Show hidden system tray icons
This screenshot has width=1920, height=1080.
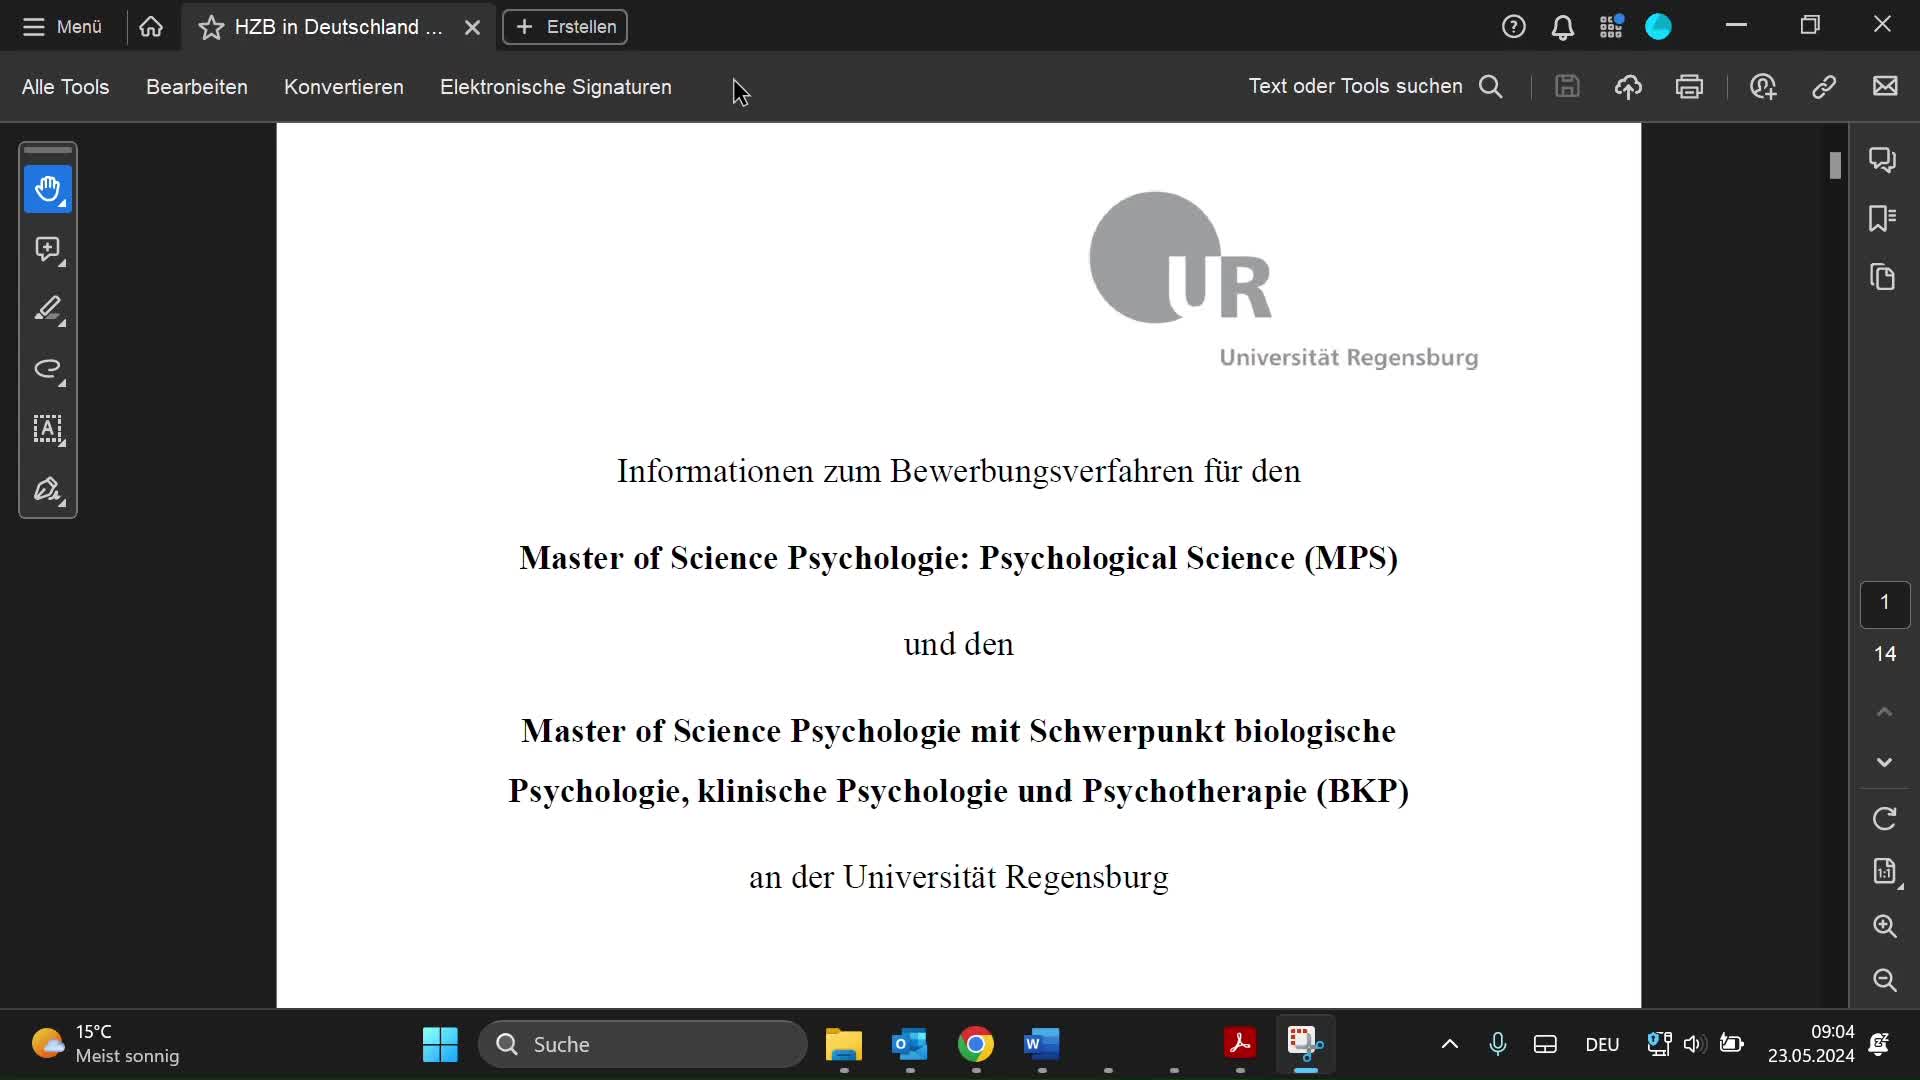coord(1449,1044)
